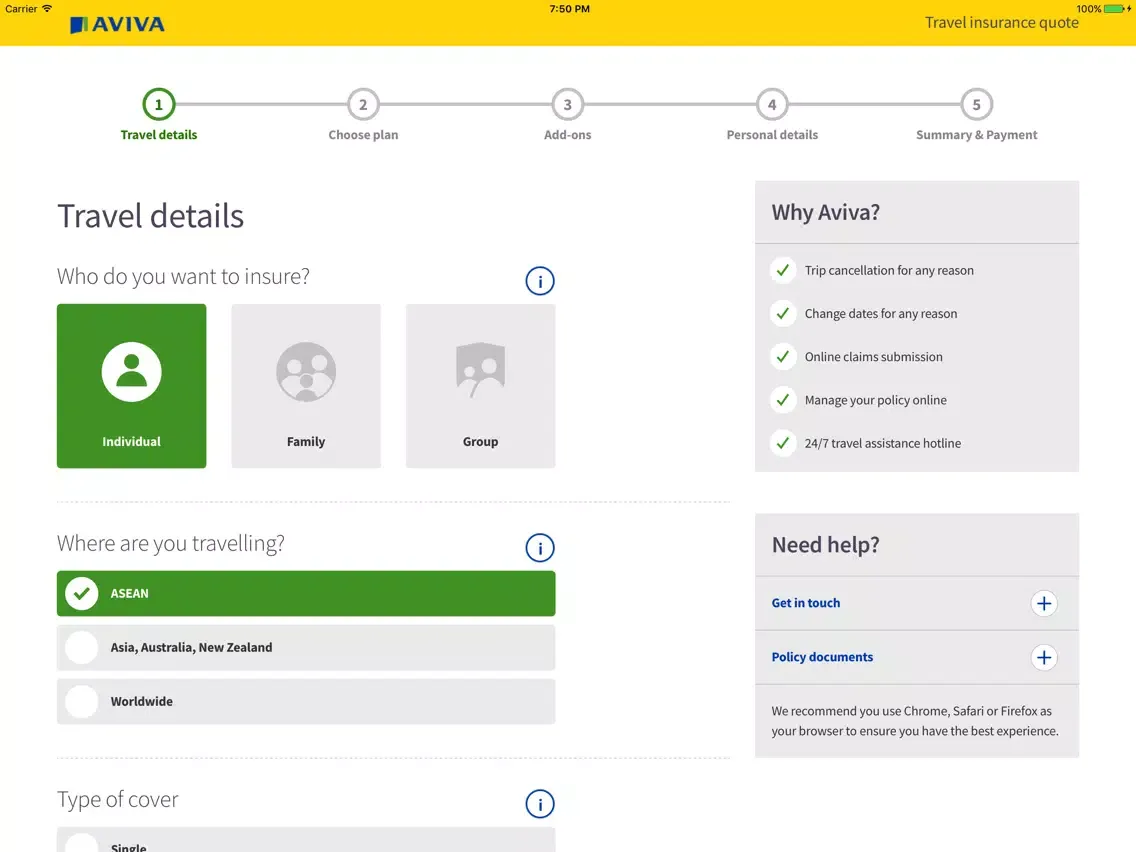Viewport: 1136px width, 852px height.
Task: Click checkmark beside 'Online claims submission'
Action: (x=783, y=356)
